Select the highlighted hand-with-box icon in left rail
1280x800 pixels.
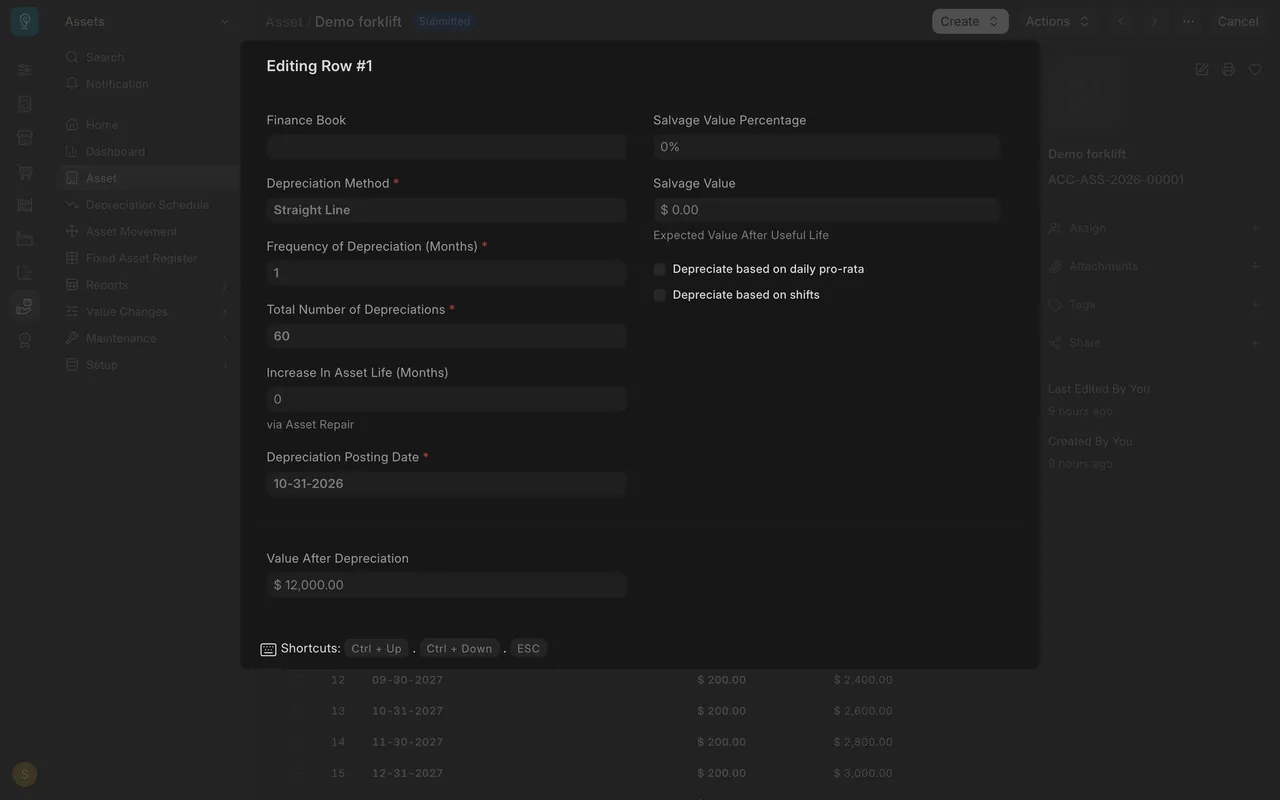[25, 306]
